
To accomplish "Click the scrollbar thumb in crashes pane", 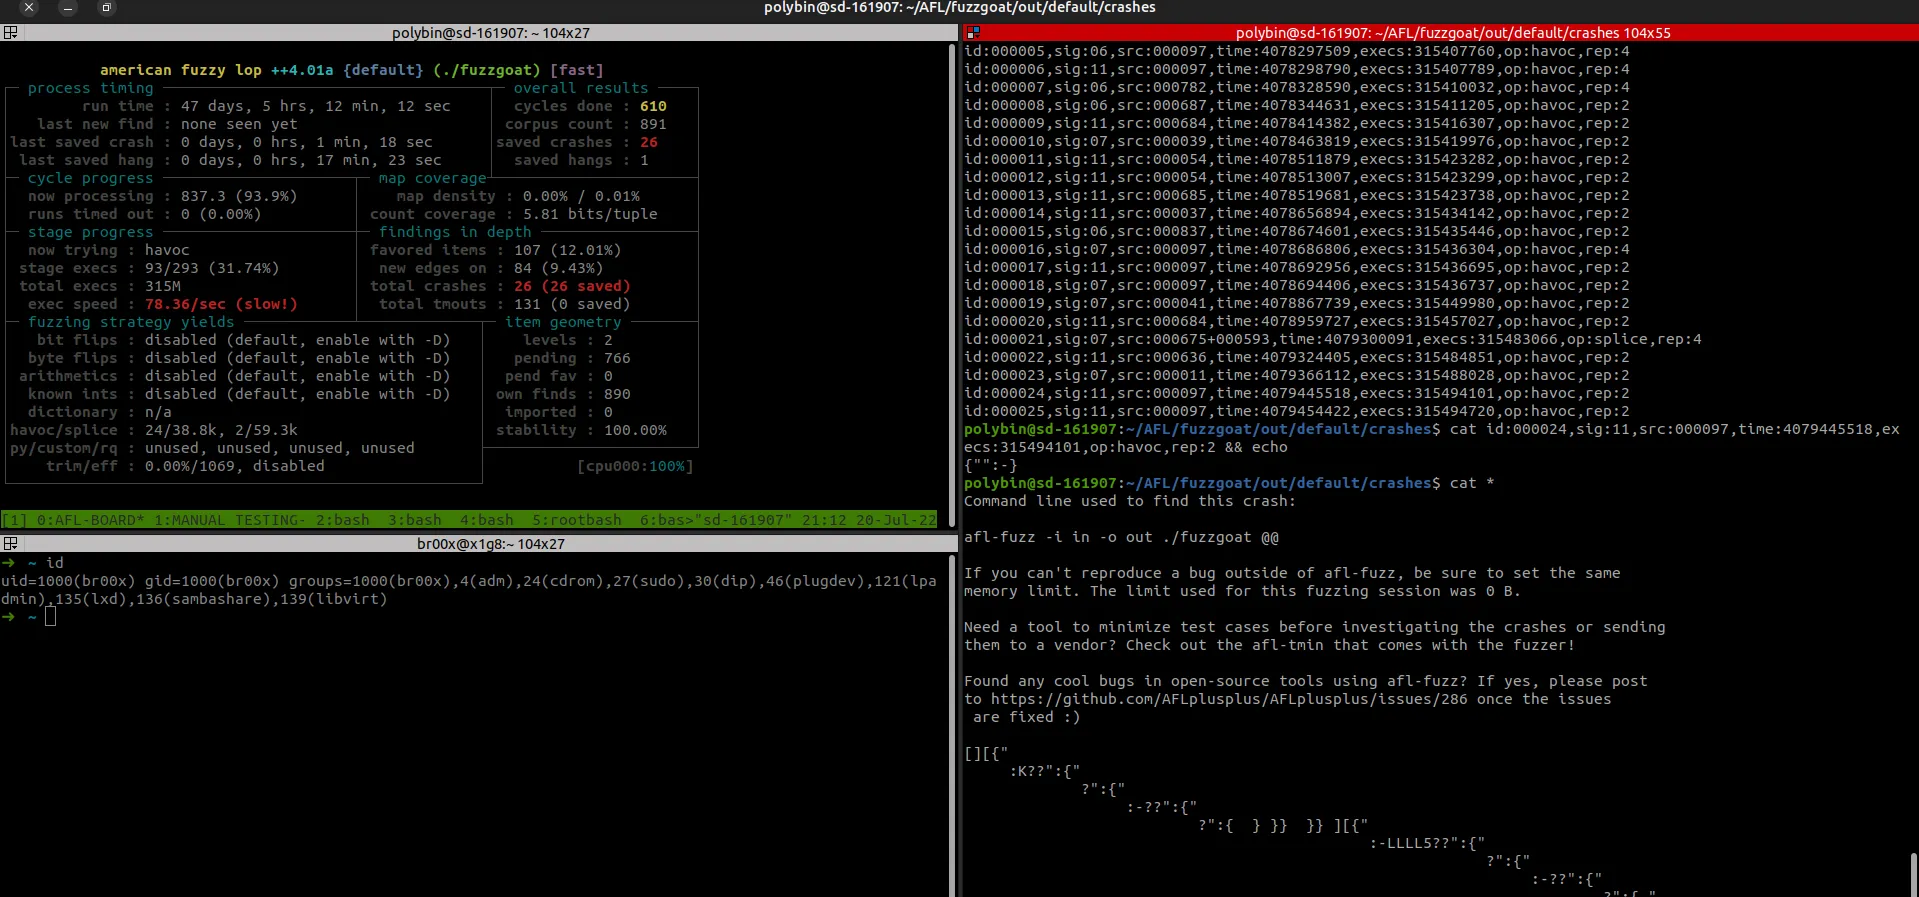I will (1913, 874).
